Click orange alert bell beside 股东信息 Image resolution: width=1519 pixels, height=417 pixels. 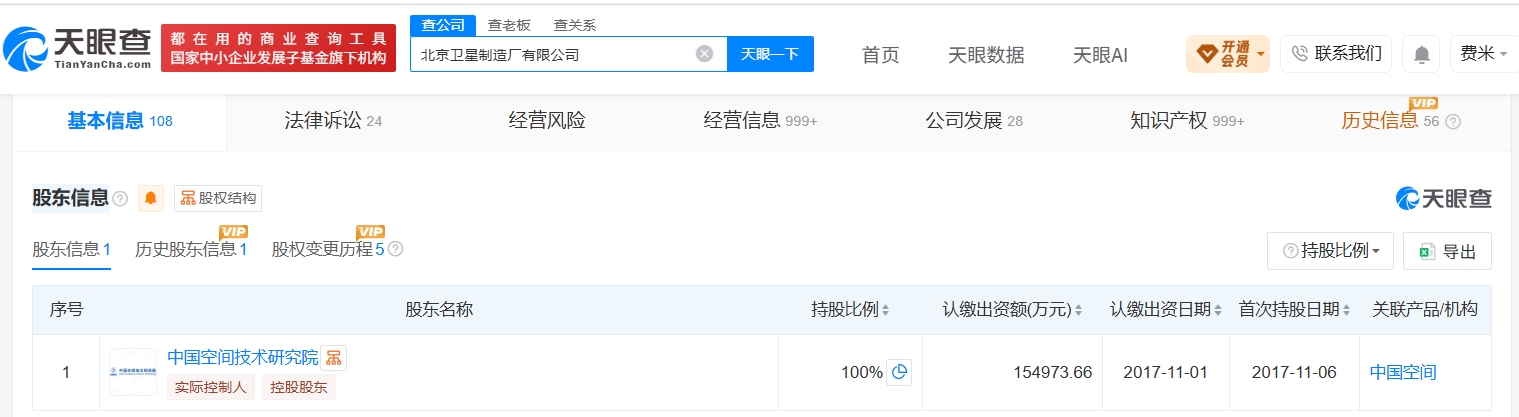point(151,198)
